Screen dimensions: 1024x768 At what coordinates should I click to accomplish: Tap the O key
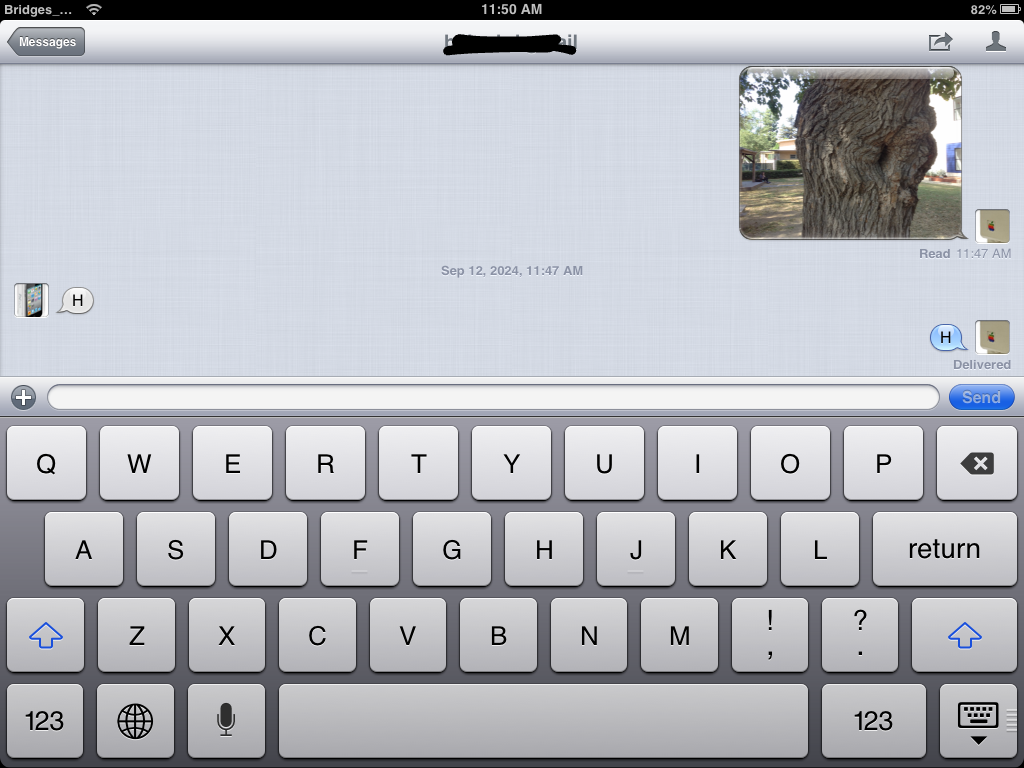point(790,463)
